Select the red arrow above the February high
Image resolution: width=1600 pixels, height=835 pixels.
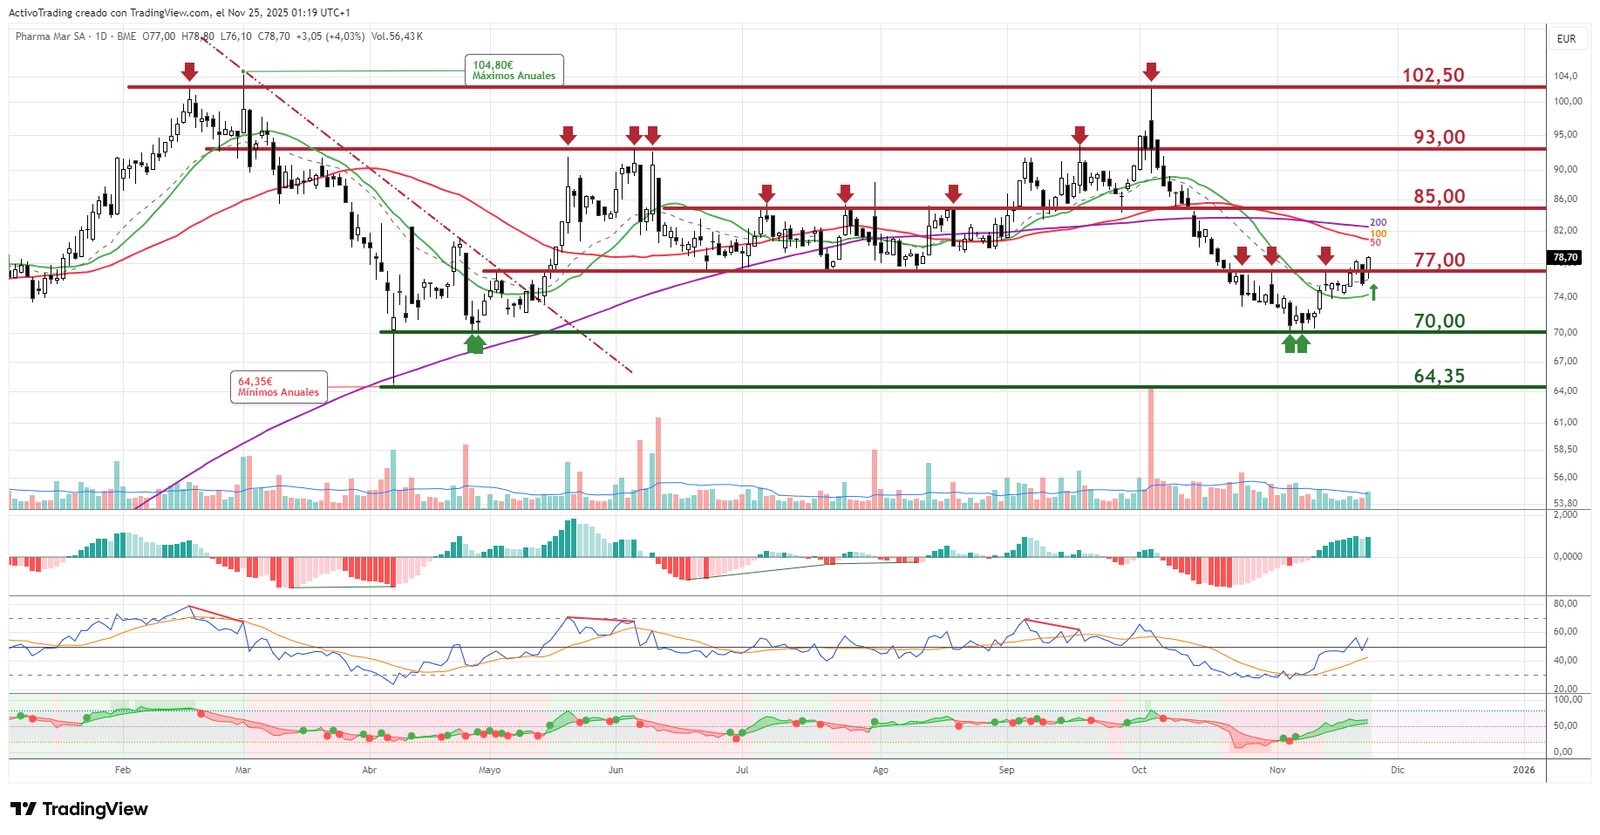click(x=189, y=71)
